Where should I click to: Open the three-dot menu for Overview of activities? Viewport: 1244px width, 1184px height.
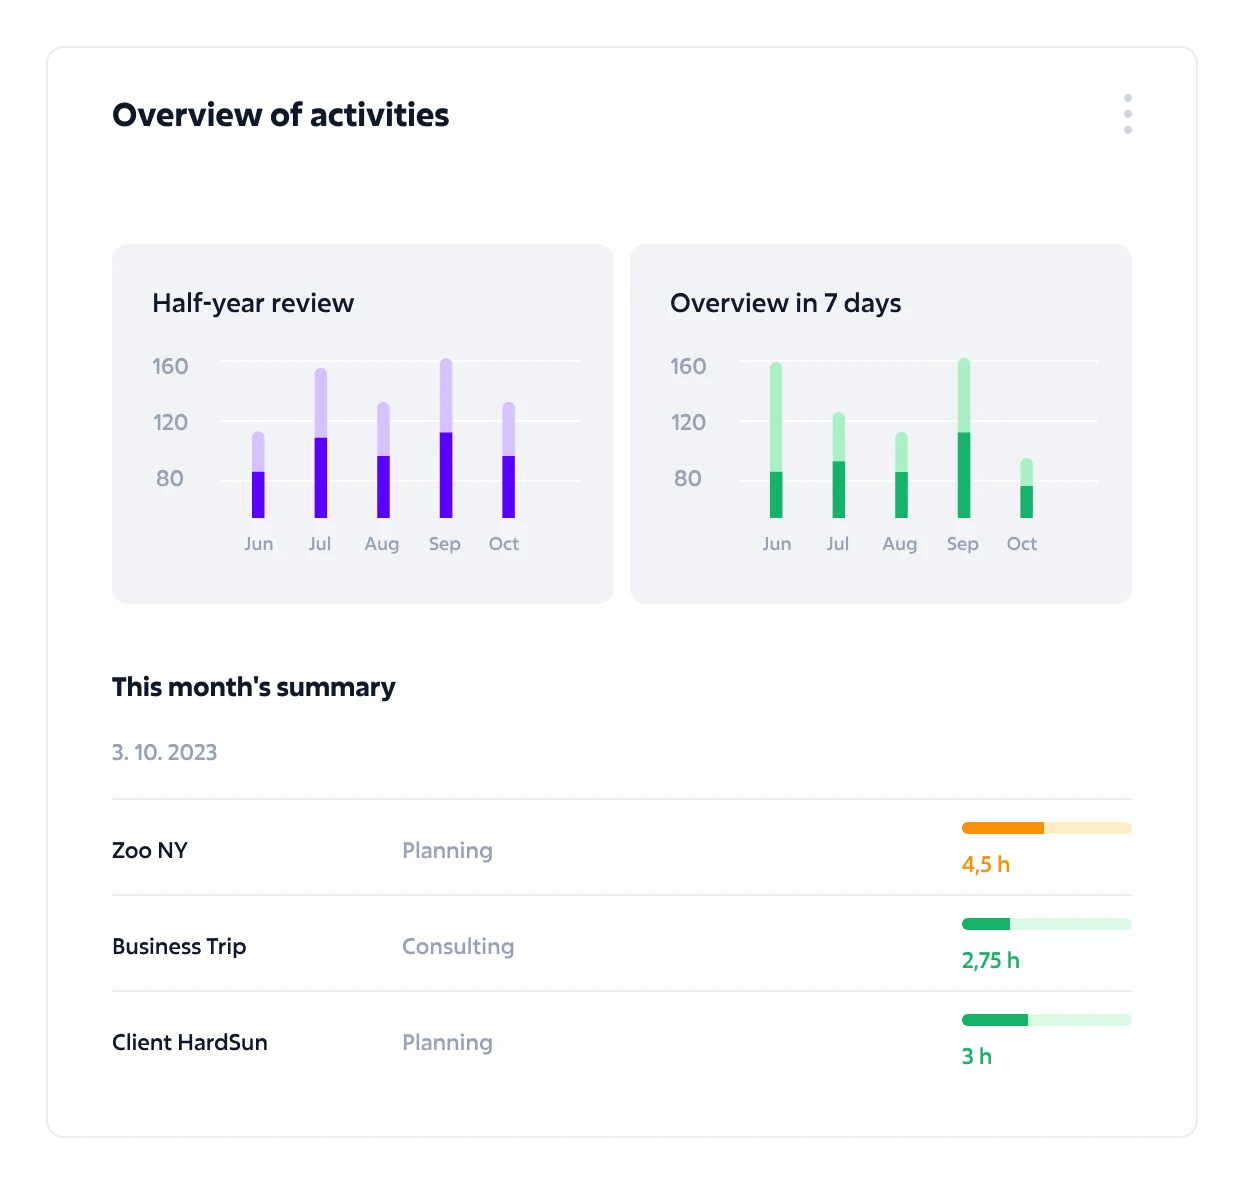pyautogui.click(x=1127, y=114)
